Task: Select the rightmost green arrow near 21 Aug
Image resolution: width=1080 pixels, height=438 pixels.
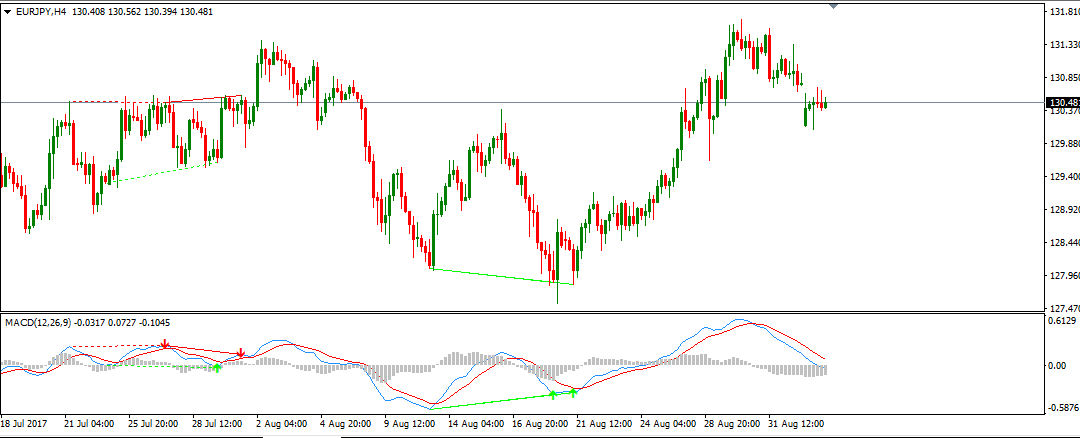Action: point(574,392)
